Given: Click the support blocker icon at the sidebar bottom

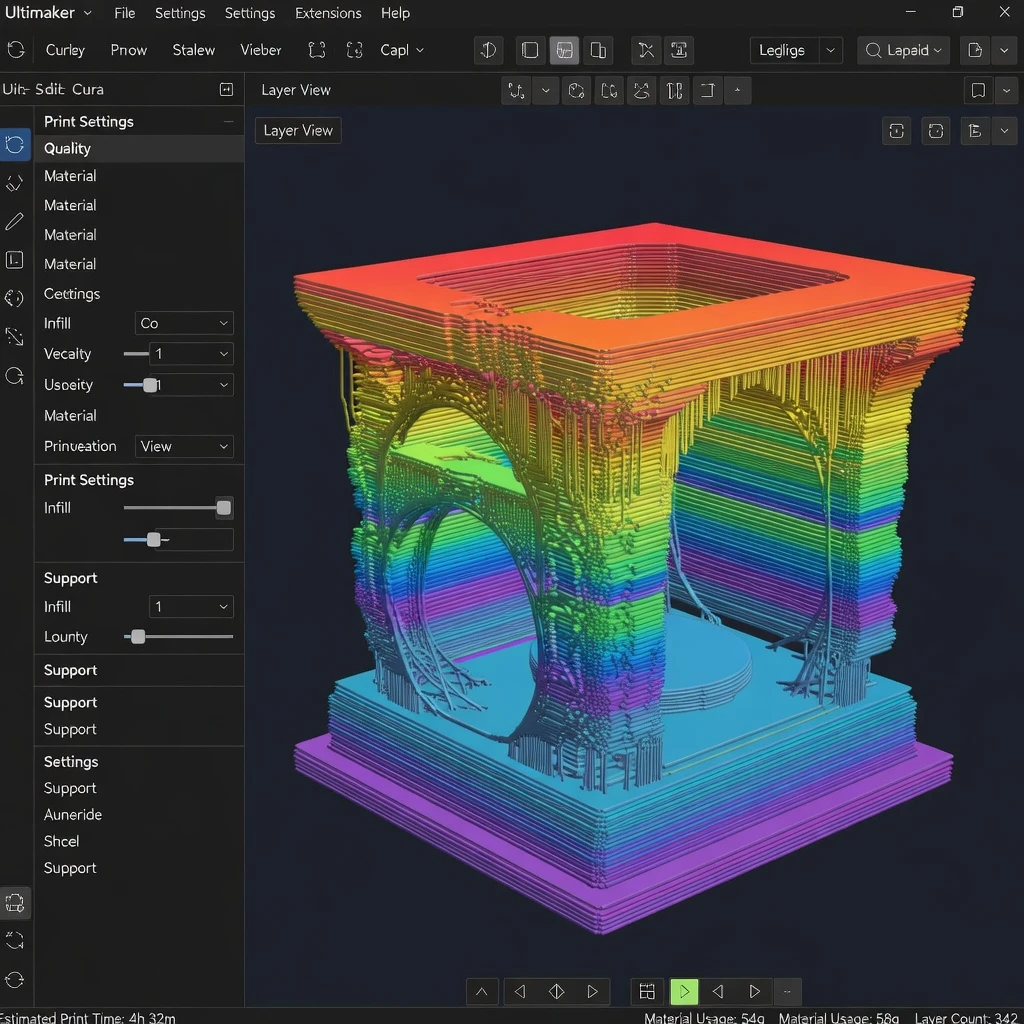Looking at the screenshot, I should pyautogui.click(x=14, y=902).
